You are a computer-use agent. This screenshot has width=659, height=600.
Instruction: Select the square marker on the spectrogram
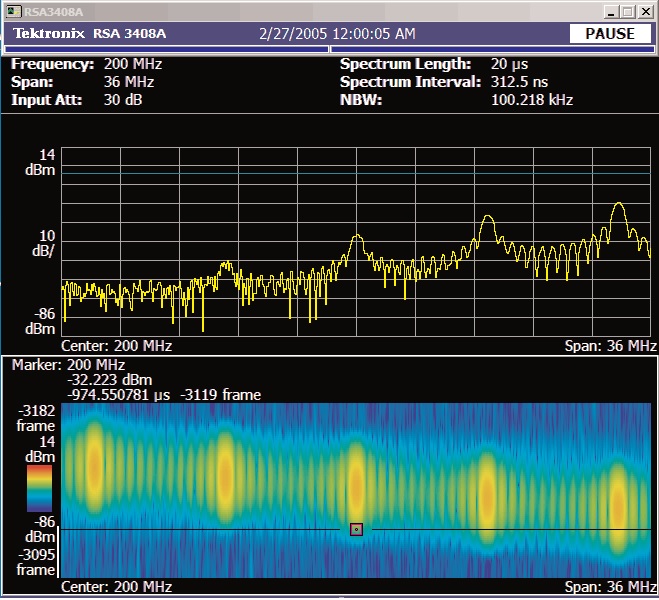tap(356, 529)
